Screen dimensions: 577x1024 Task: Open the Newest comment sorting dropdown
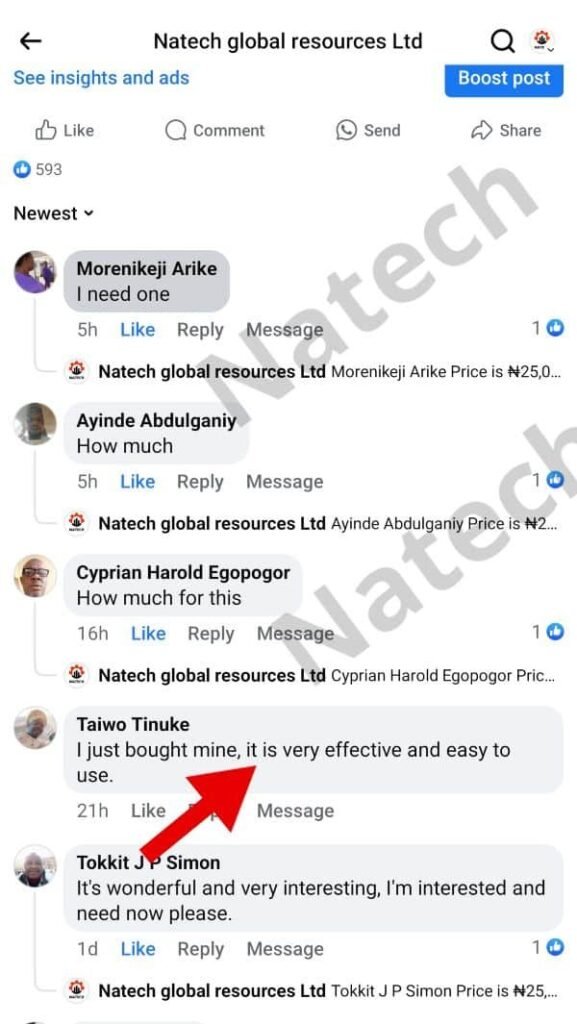tap(54, 214)
